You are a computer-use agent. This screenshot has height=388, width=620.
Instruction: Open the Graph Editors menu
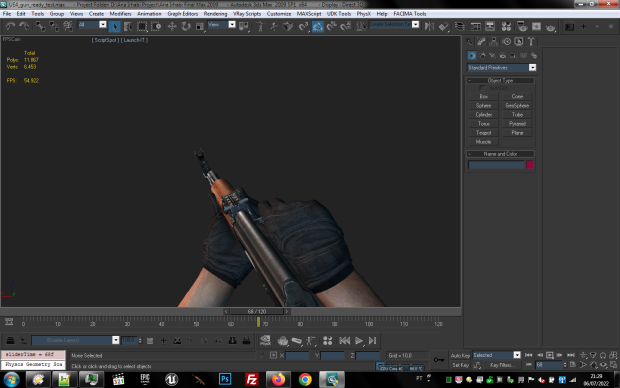click(182, 14)
